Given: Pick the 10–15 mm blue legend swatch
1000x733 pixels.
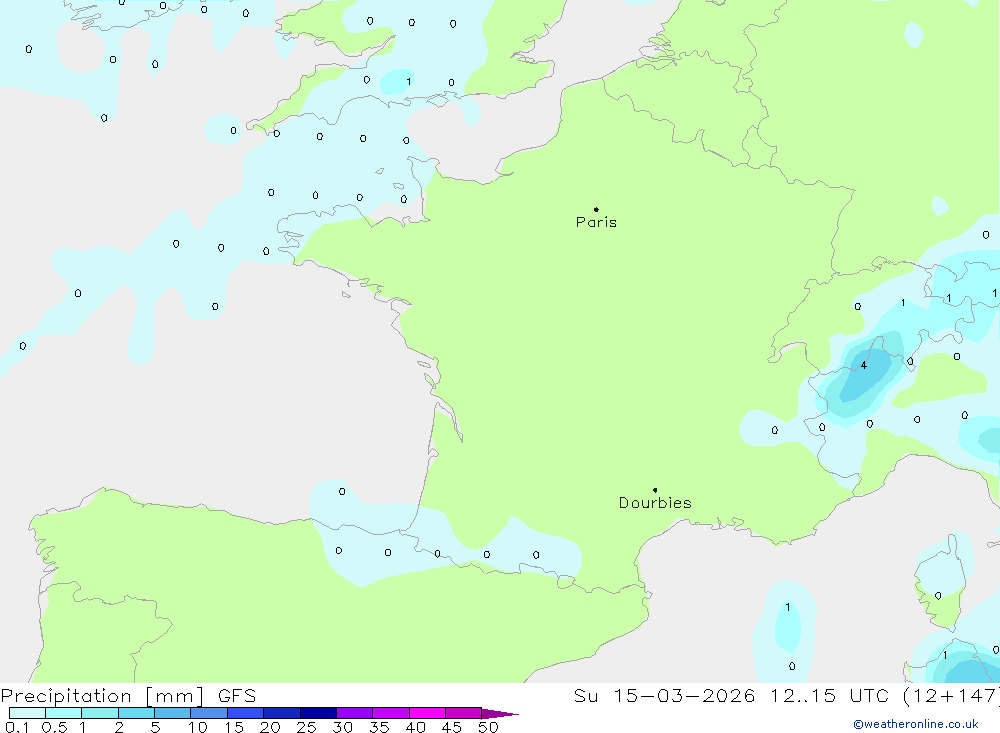Looking at the screenshot, I should [209, 713].
